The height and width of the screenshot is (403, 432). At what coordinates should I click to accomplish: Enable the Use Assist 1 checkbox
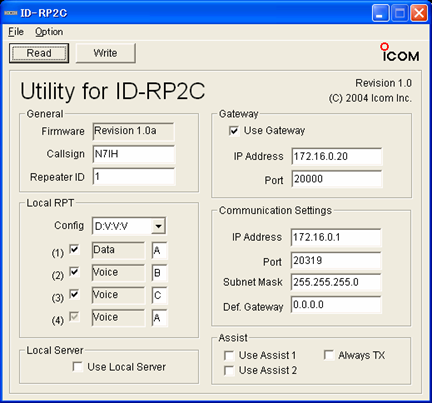tap(229, 356)
